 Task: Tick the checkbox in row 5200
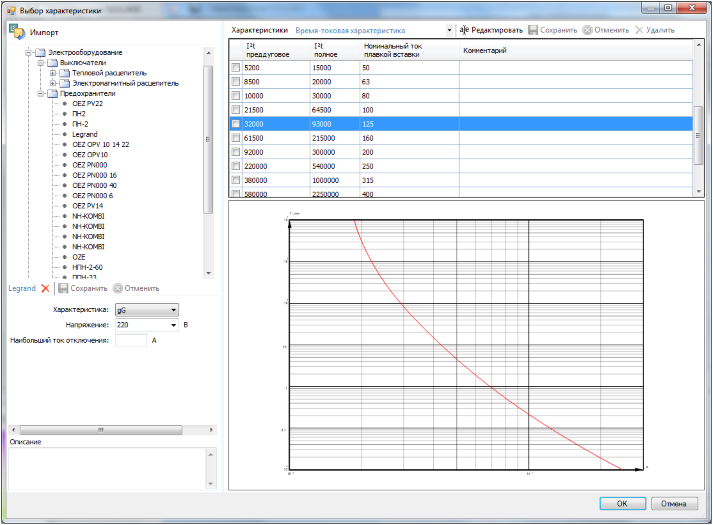tap(236, 67)
